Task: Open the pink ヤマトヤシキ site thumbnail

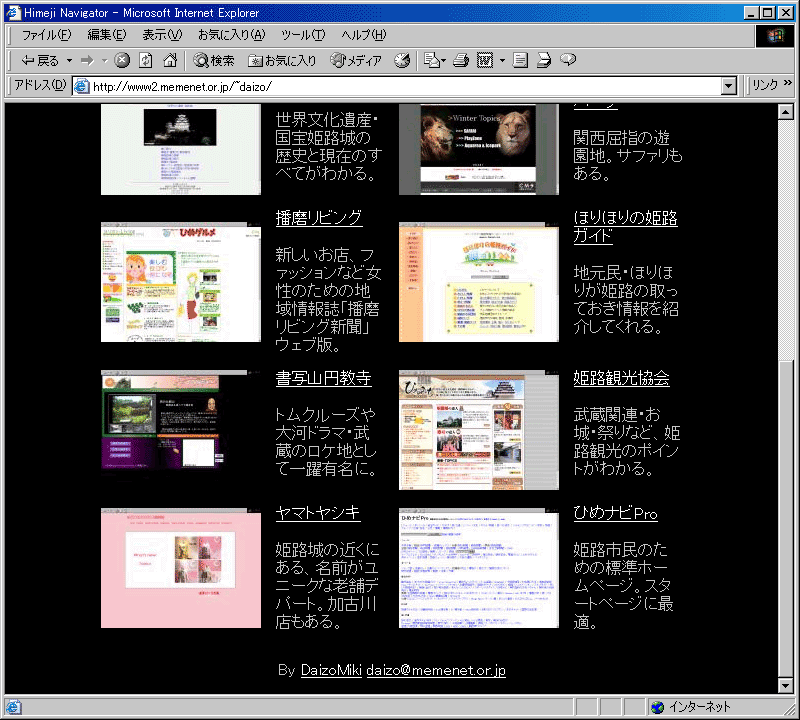Action: (x=181, y=568)
